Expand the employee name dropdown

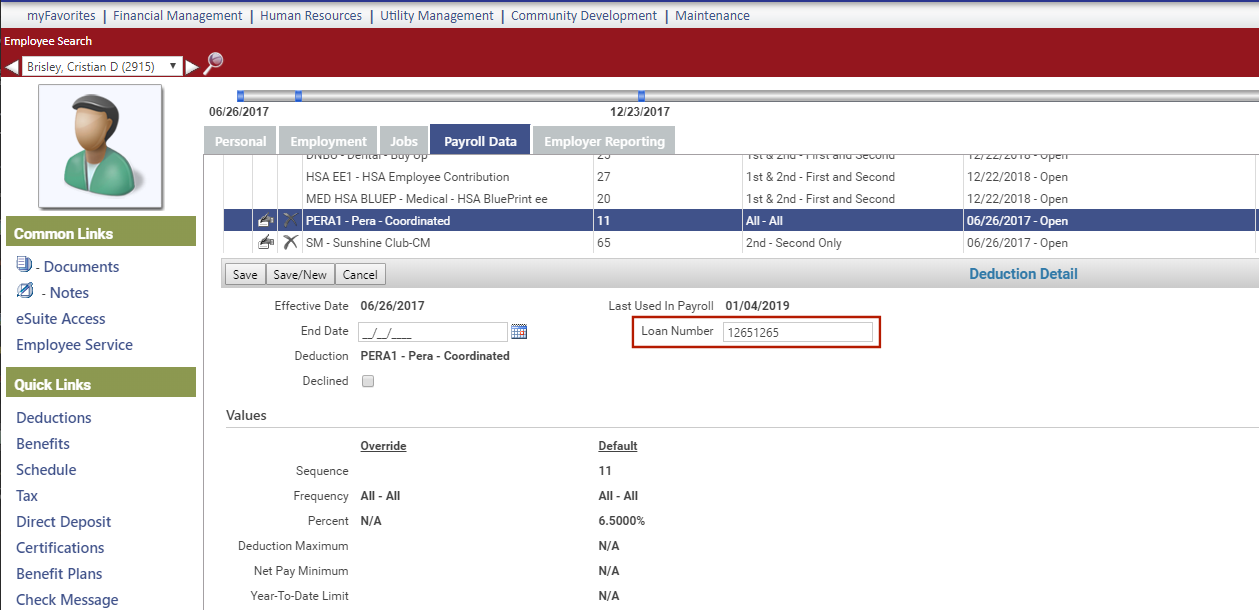(x=173, y=67)
